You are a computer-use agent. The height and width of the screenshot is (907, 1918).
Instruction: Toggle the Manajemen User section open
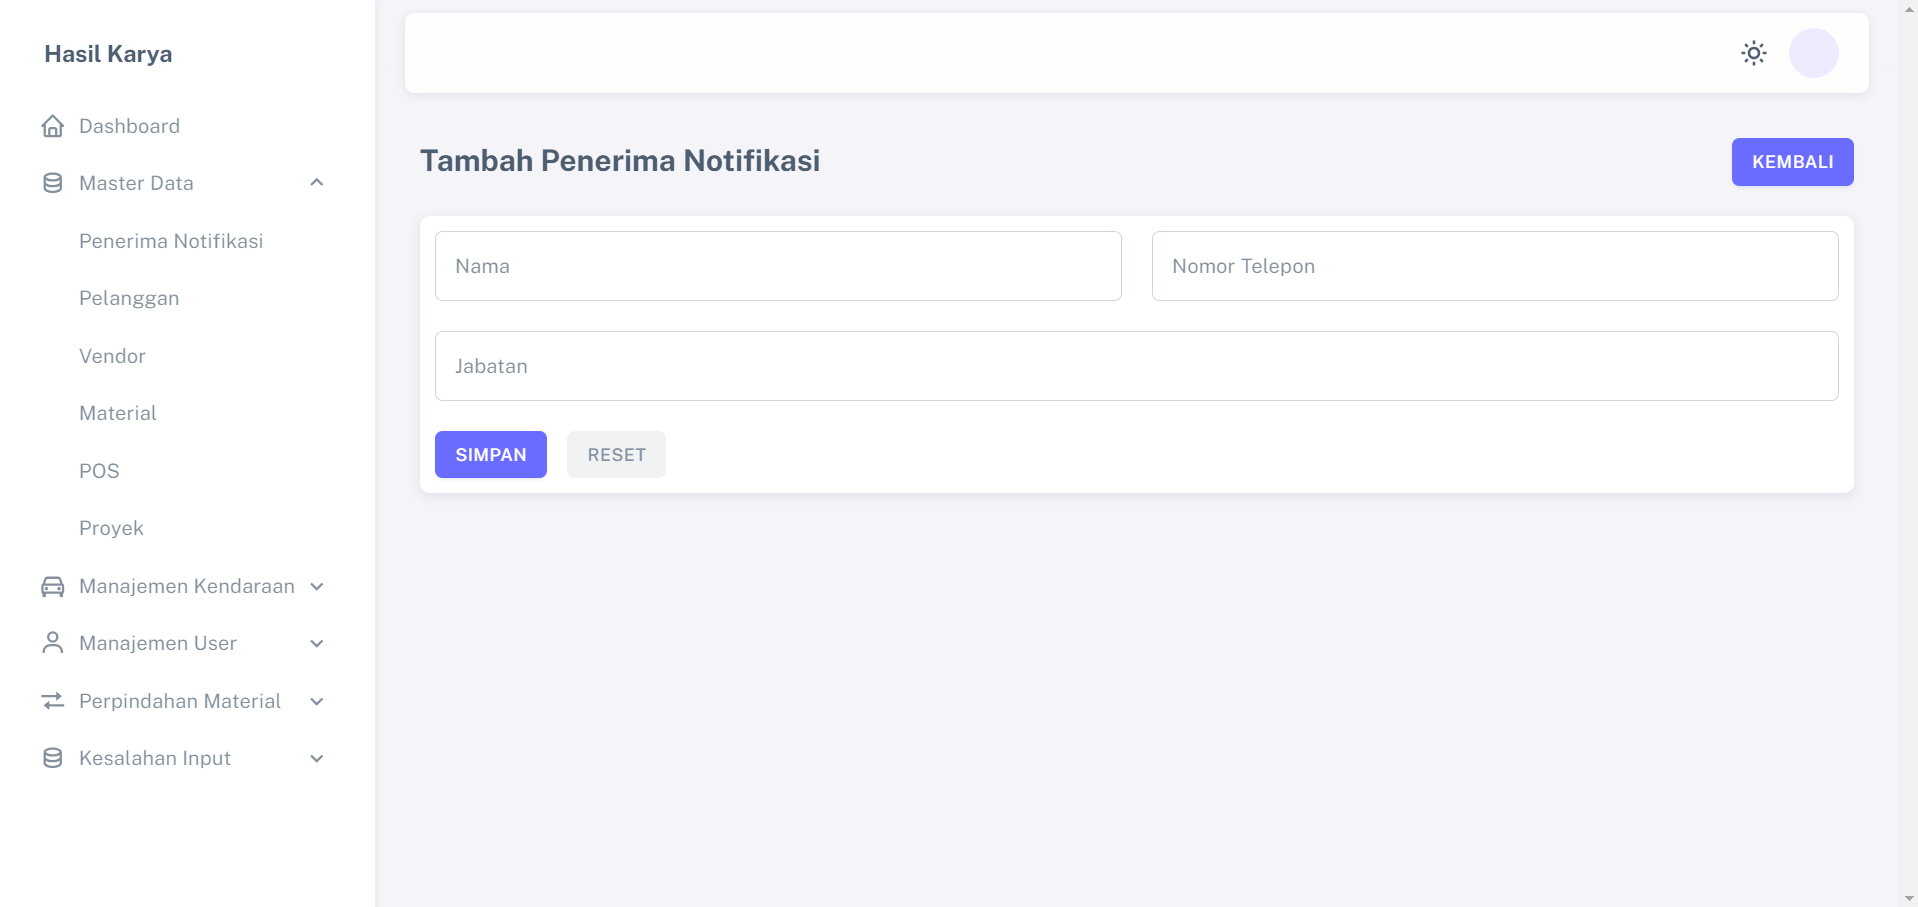point(317,643)
